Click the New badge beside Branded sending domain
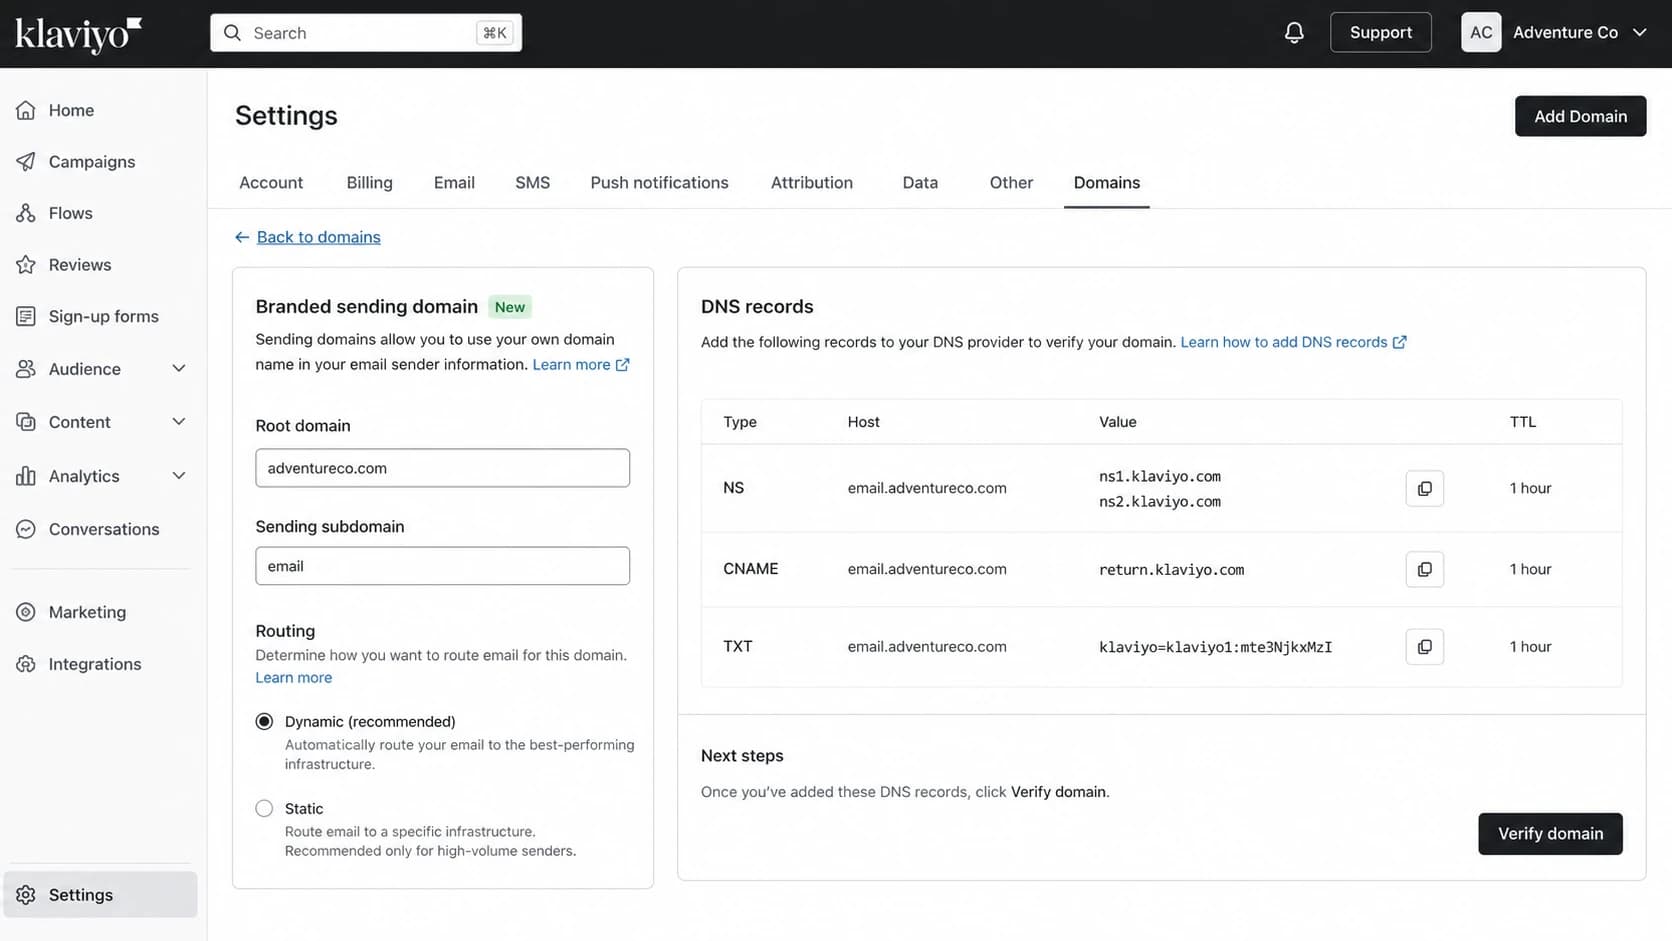Screen dimensions: 1672x941 click(x=510, y=307)
